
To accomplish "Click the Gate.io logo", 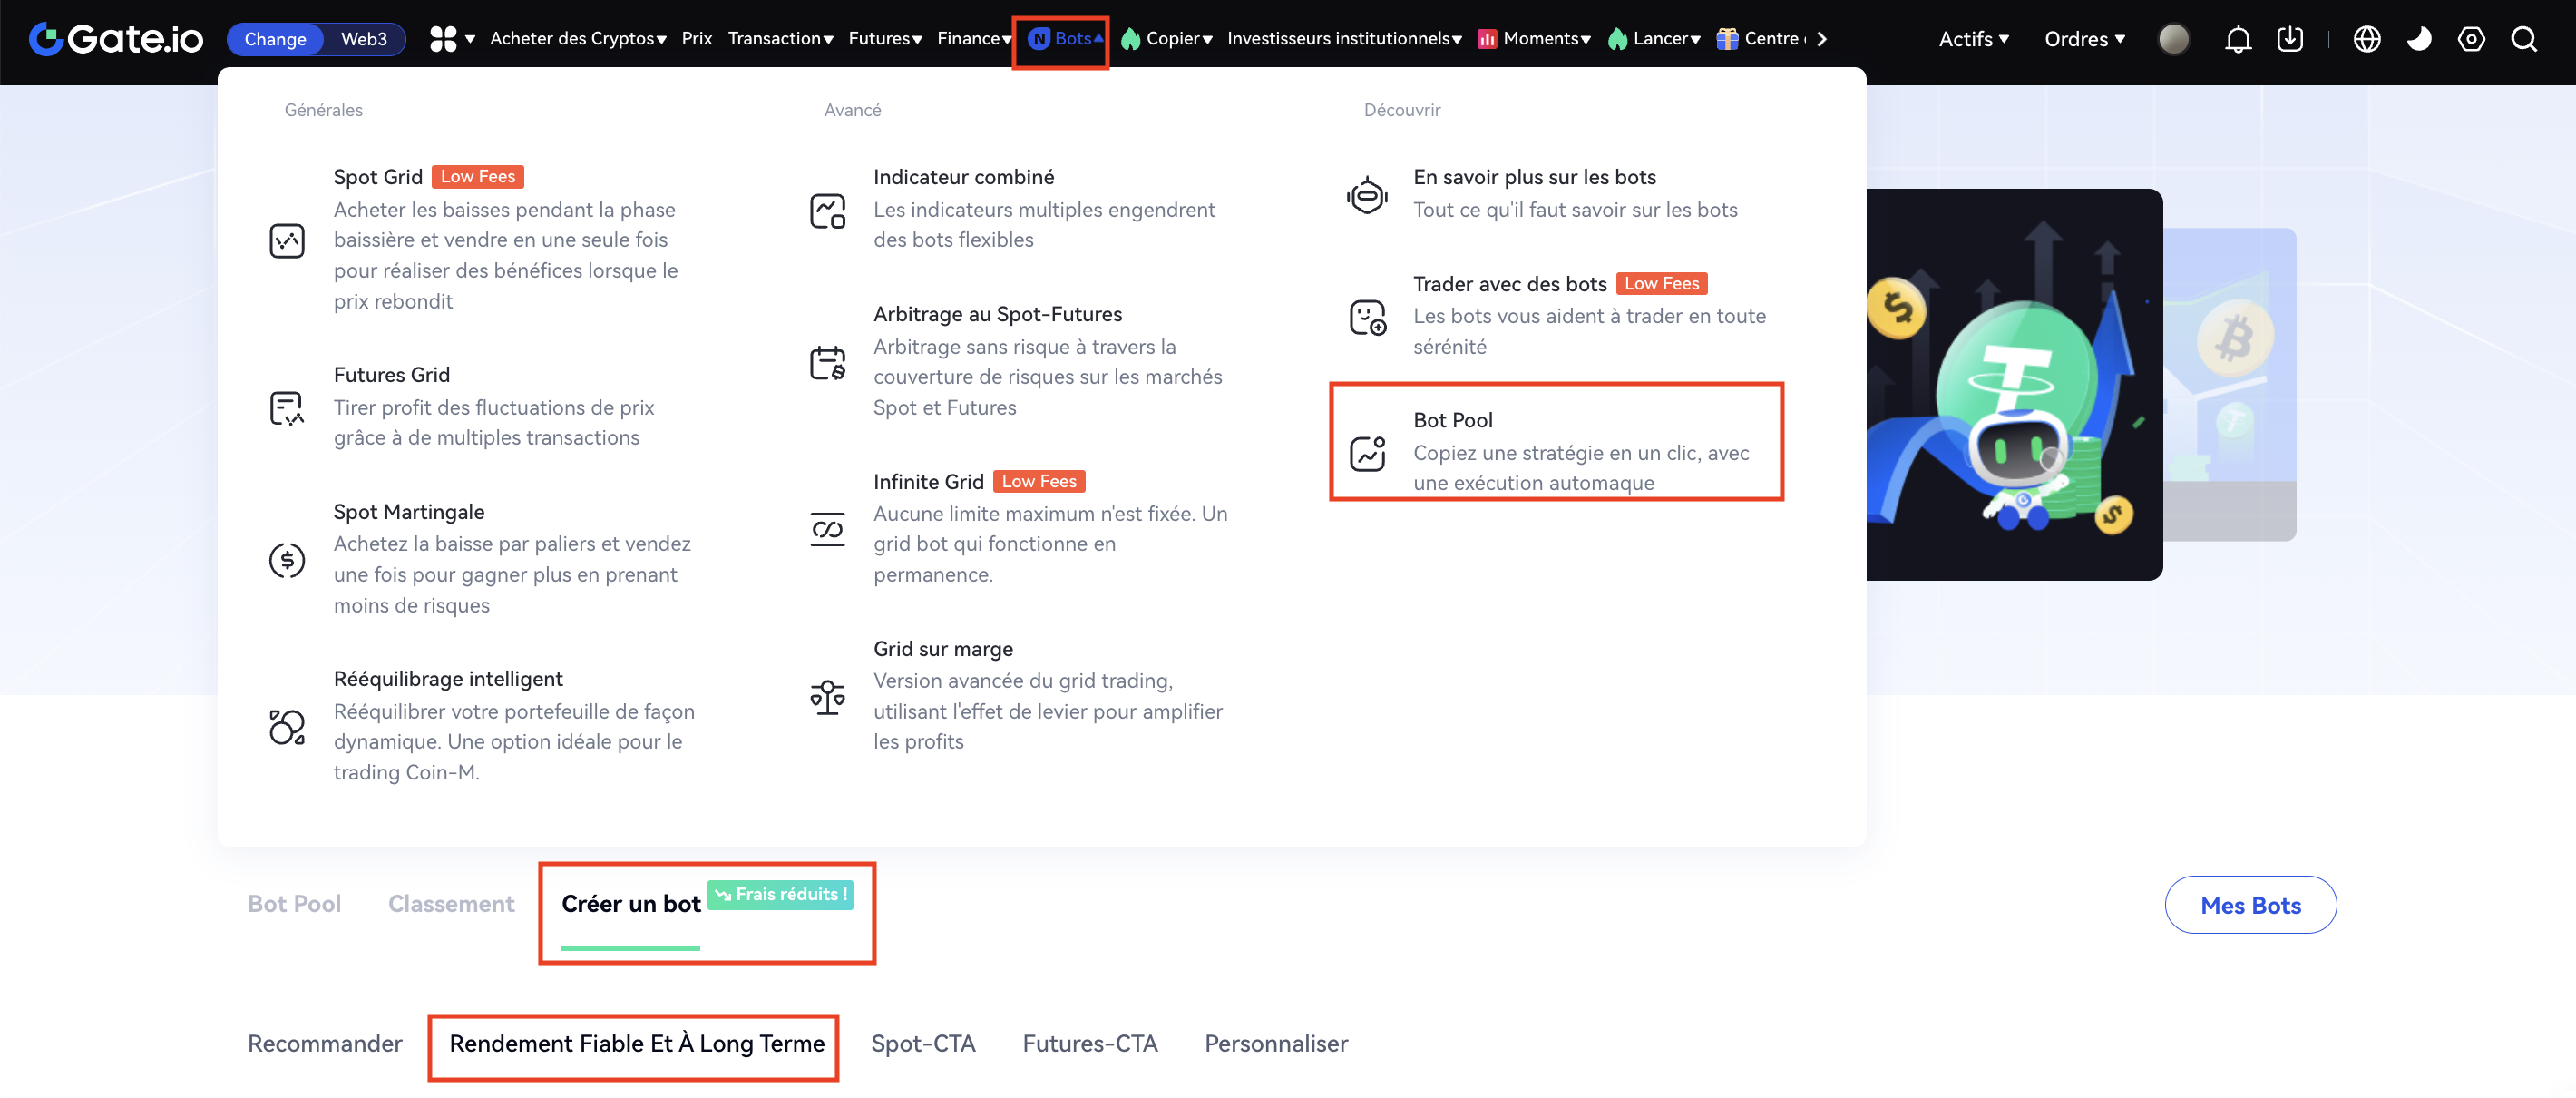I will pos(116,39).
